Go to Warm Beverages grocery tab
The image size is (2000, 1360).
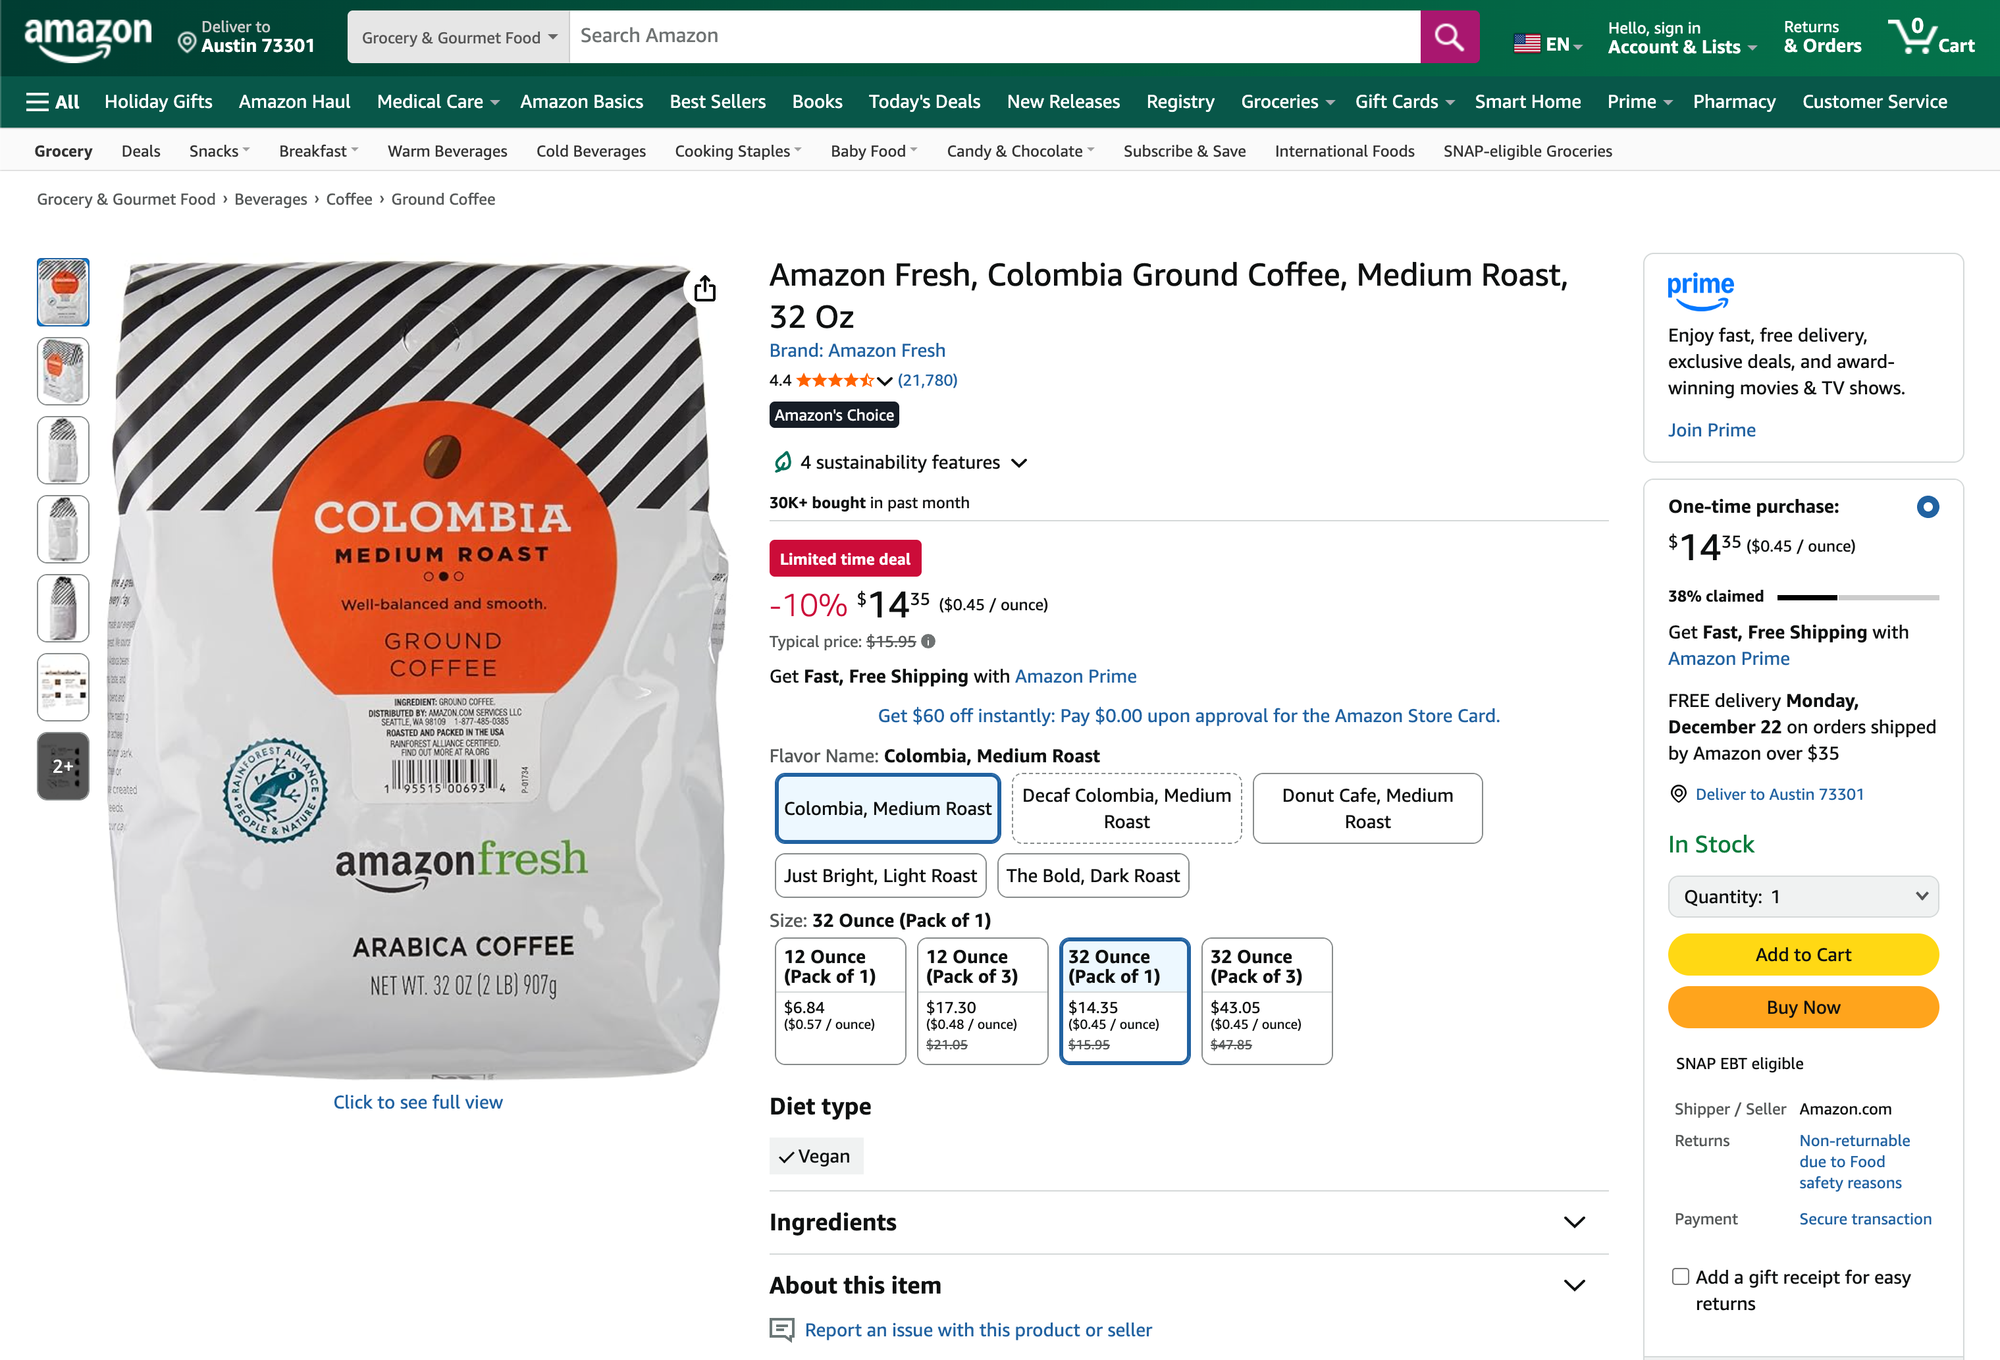click(x=447, y=151)
